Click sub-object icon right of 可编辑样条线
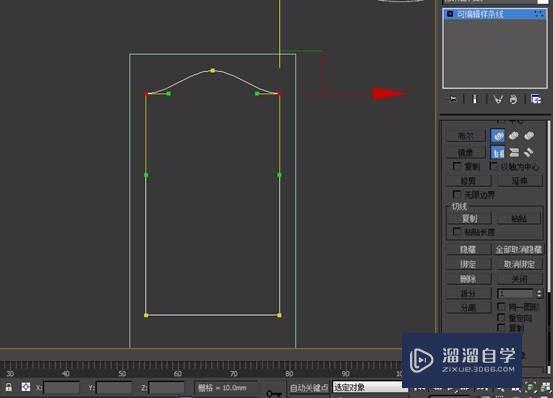Viewport: 553px width, 398px height. coord(538,14)
